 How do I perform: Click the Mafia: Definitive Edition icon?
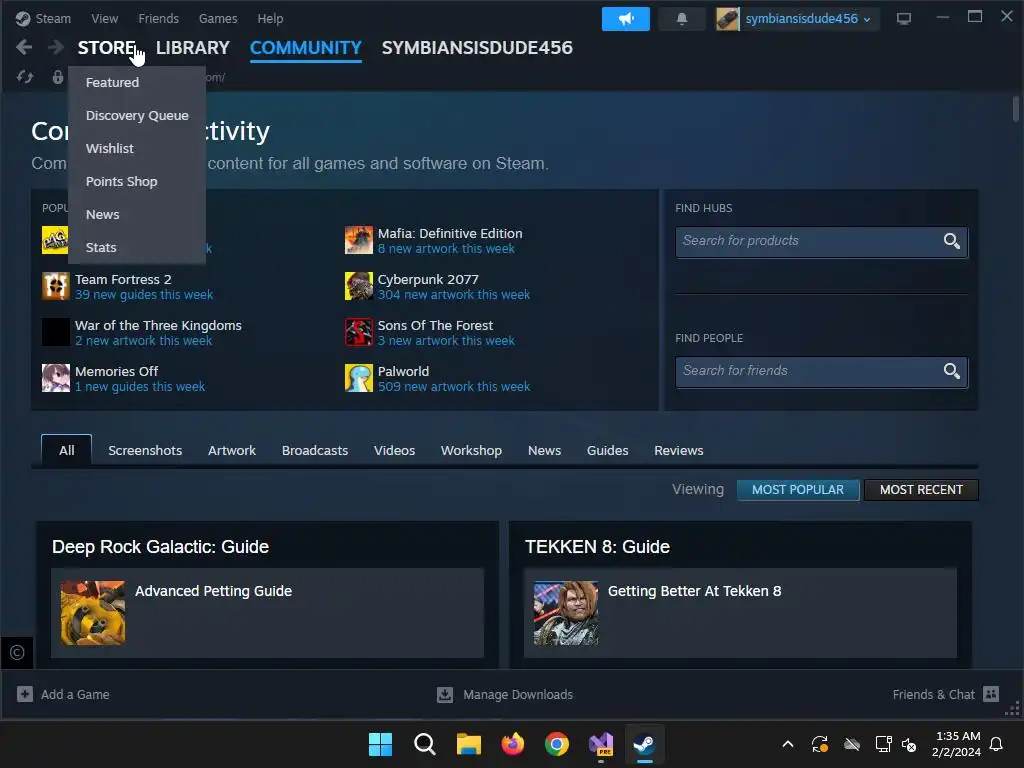pyautogui.click(x=359, y=240)
